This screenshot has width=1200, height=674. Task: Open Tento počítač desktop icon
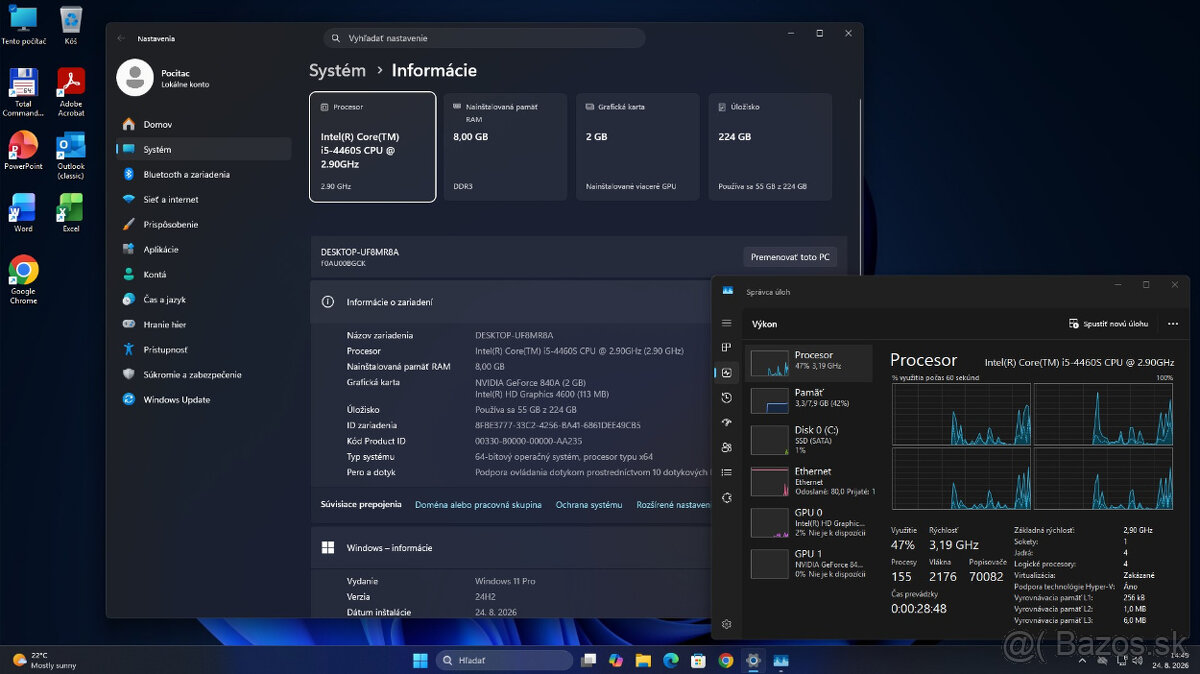coord(22,26)
